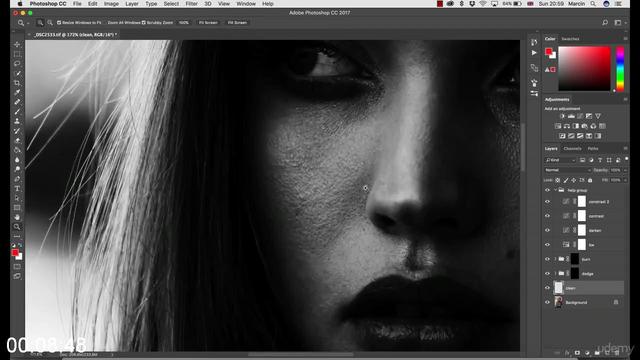Screen dimensions: 640x360
Task: Select the Blur tool
Action: [x=17, y=160]
